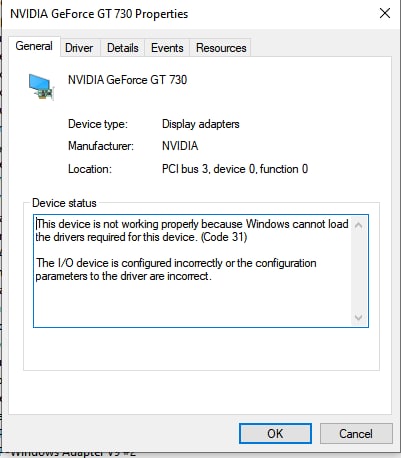Open the Details tab
This screenshot has width=401, height=458.
[x=123, y=48]
